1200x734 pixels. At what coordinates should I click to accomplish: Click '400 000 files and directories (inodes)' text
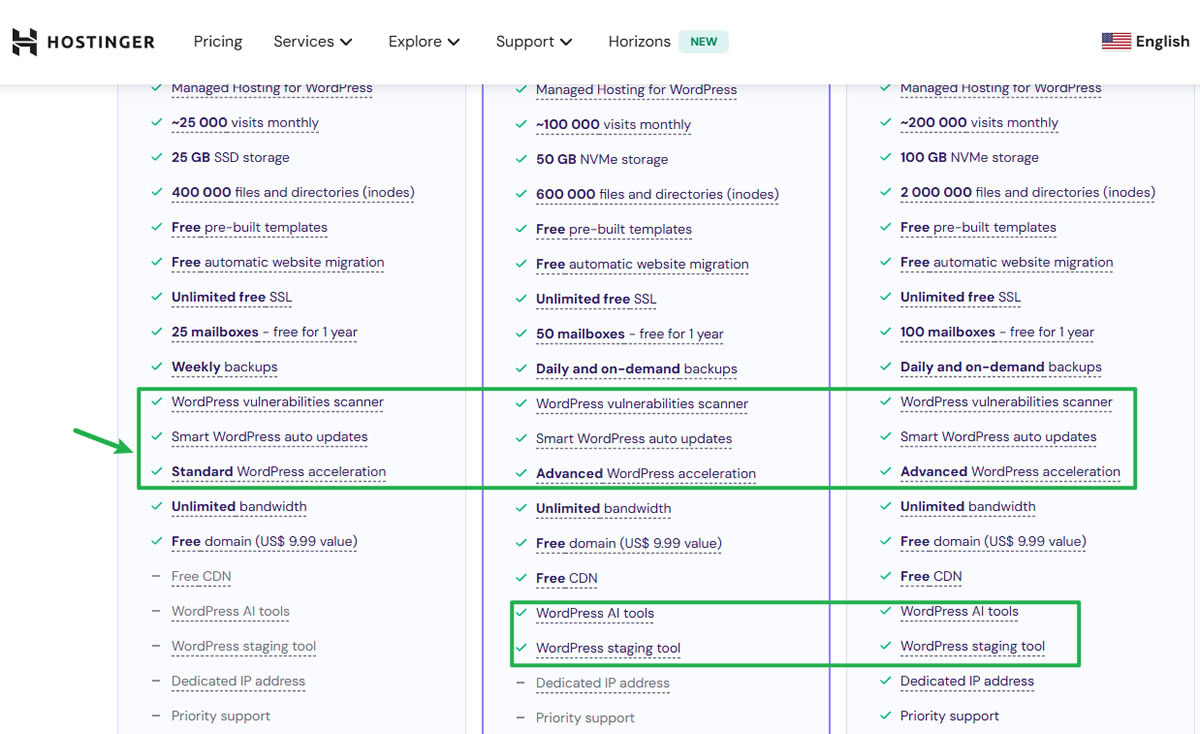coord(293,193)
